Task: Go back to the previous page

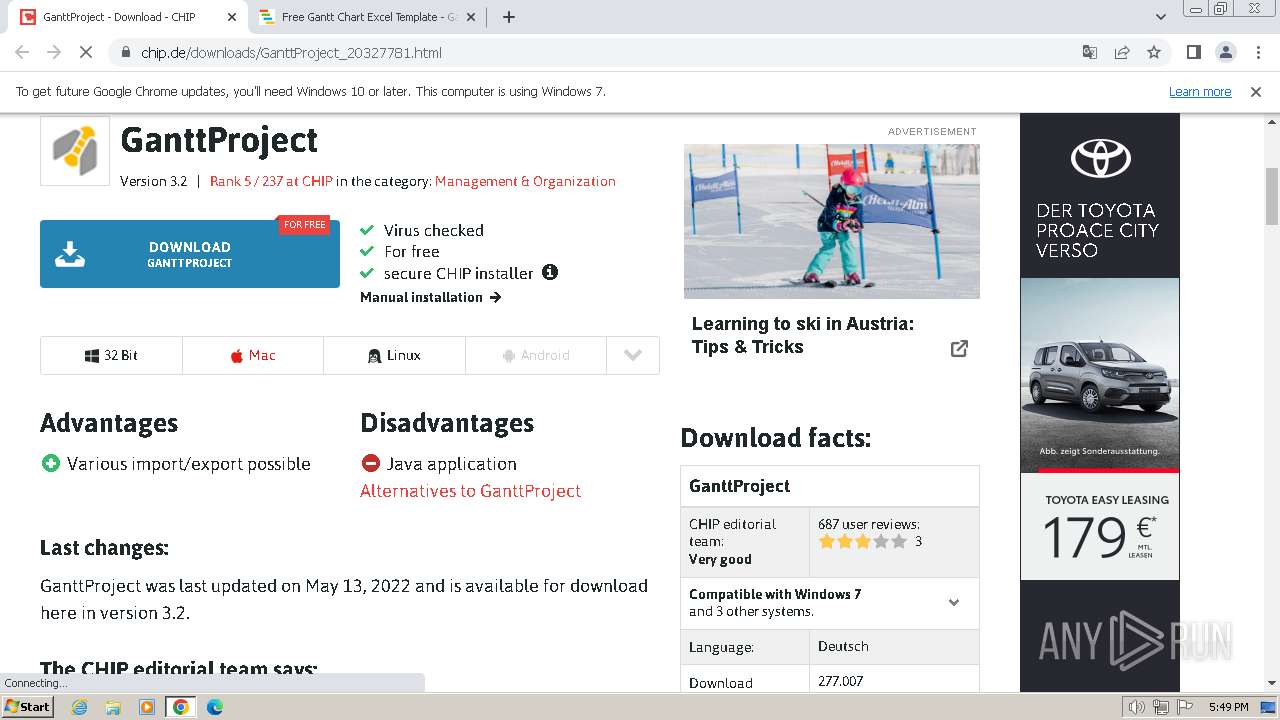Action: [x=22, y=52]
